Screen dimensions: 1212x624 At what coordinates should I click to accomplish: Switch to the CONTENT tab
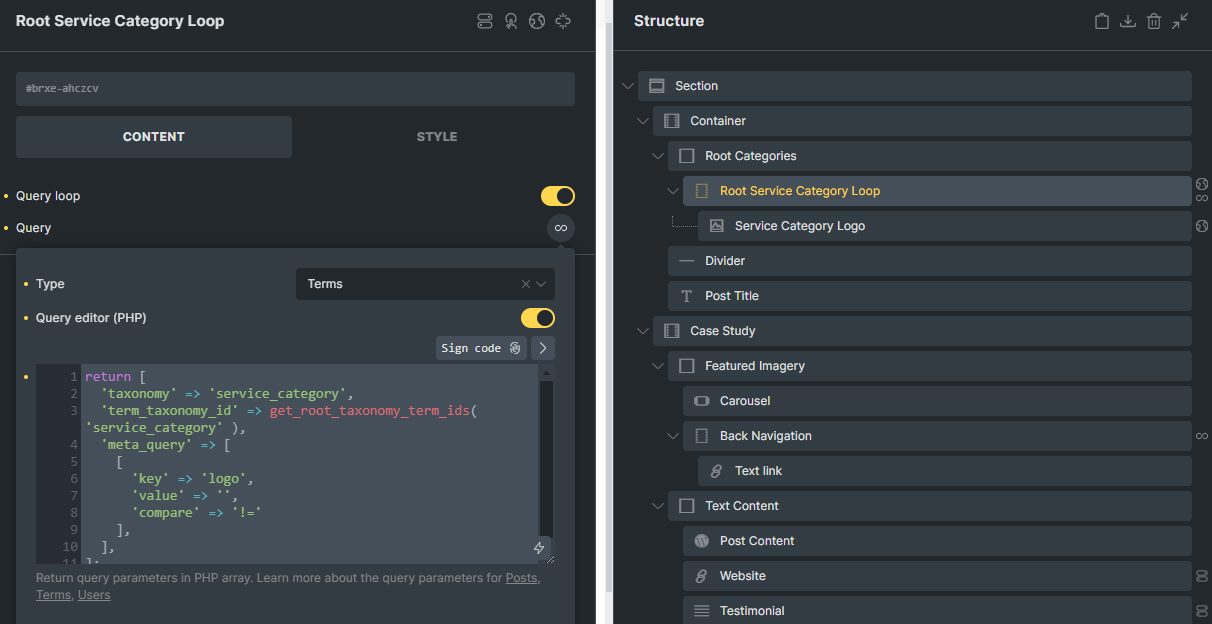coord(154,137)
